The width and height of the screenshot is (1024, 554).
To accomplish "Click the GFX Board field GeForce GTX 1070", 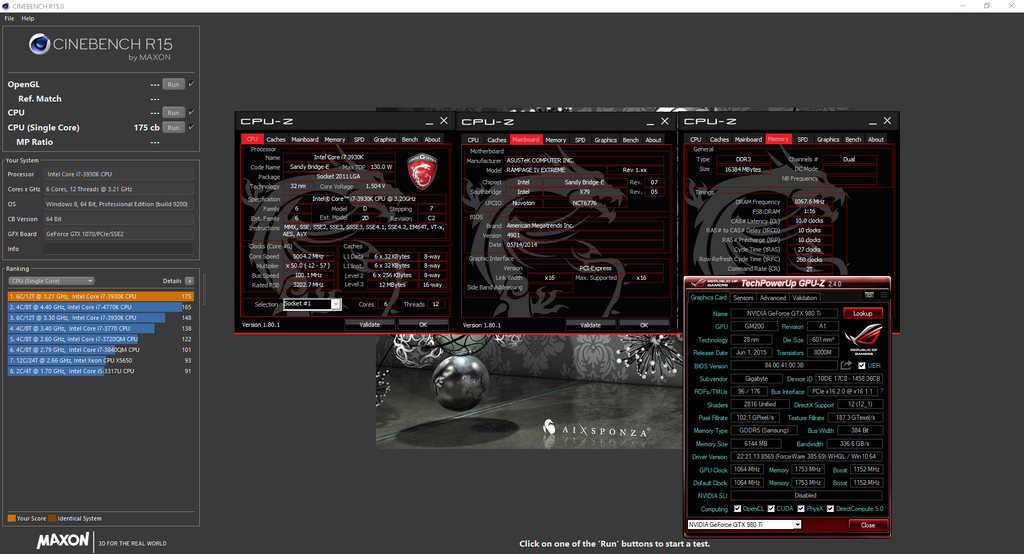I will pos(119,234).
